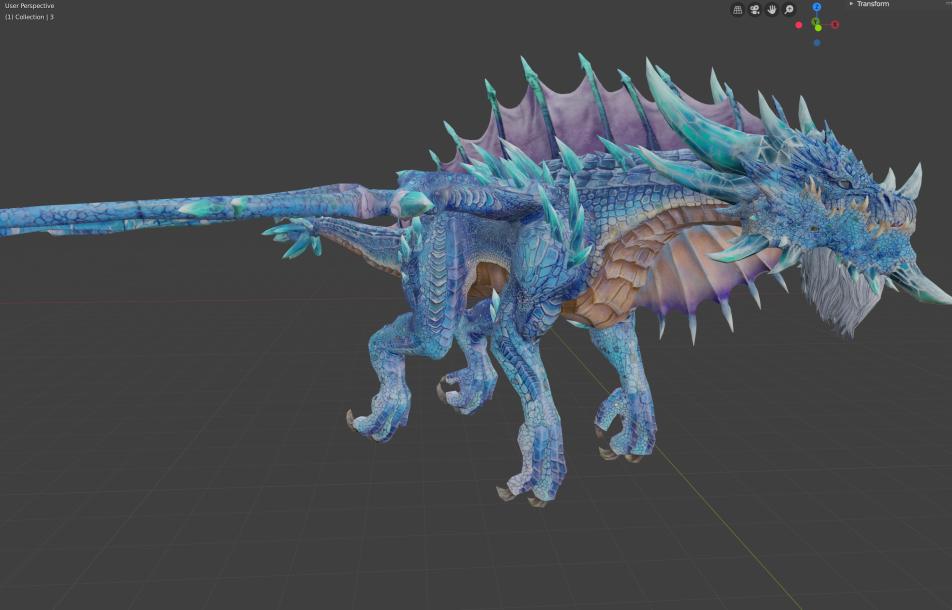Select the pan view hand icon
The image size is (952, 610).
click(772, 10)
